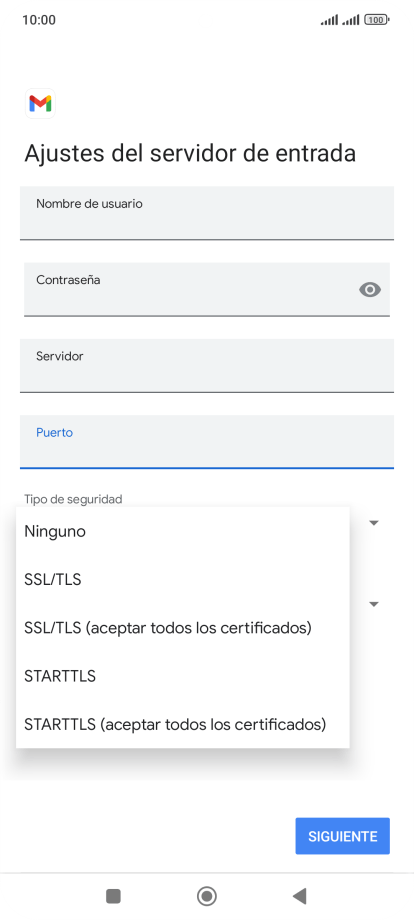Focus the Nombre de usuario field
The image size is (414, 920).
(x=207, y=213)
